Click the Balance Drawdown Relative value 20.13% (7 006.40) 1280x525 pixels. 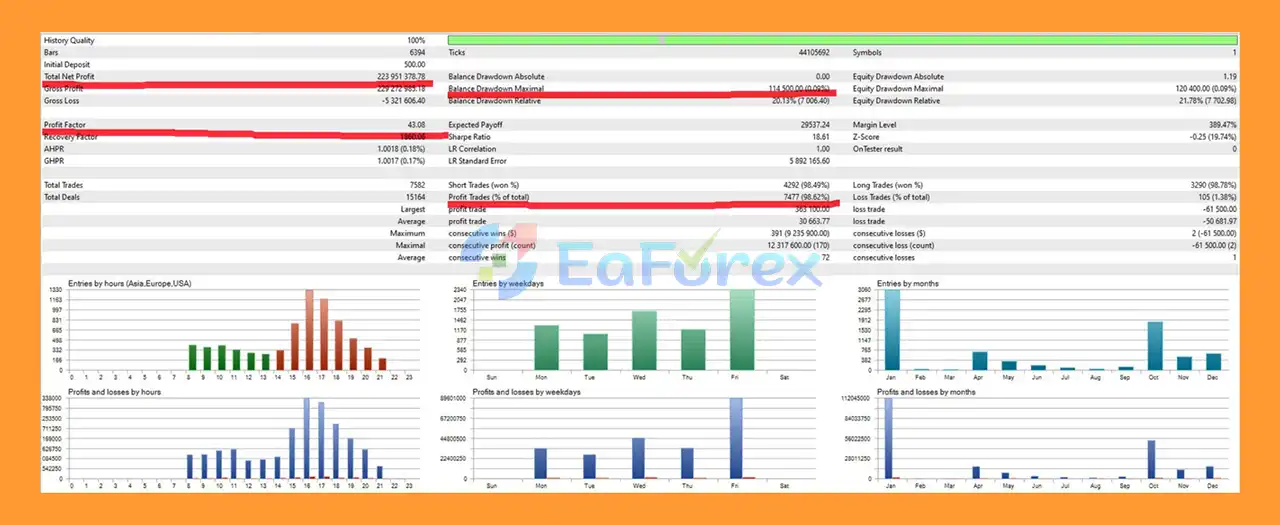(801, 100)
